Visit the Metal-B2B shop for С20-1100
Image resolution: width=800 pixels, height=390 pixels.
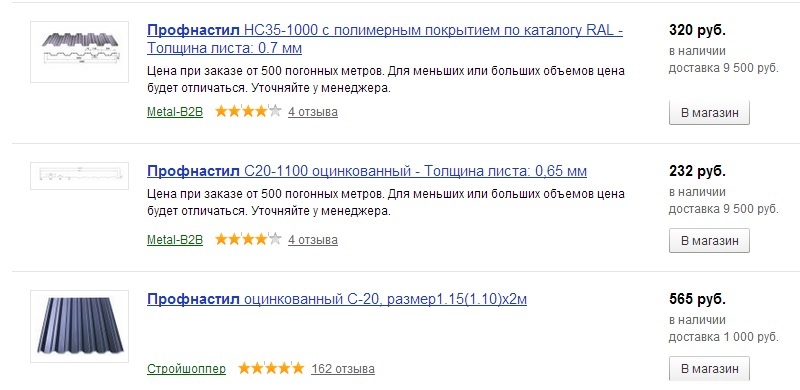pyautogui.click(x=175, y=239)
